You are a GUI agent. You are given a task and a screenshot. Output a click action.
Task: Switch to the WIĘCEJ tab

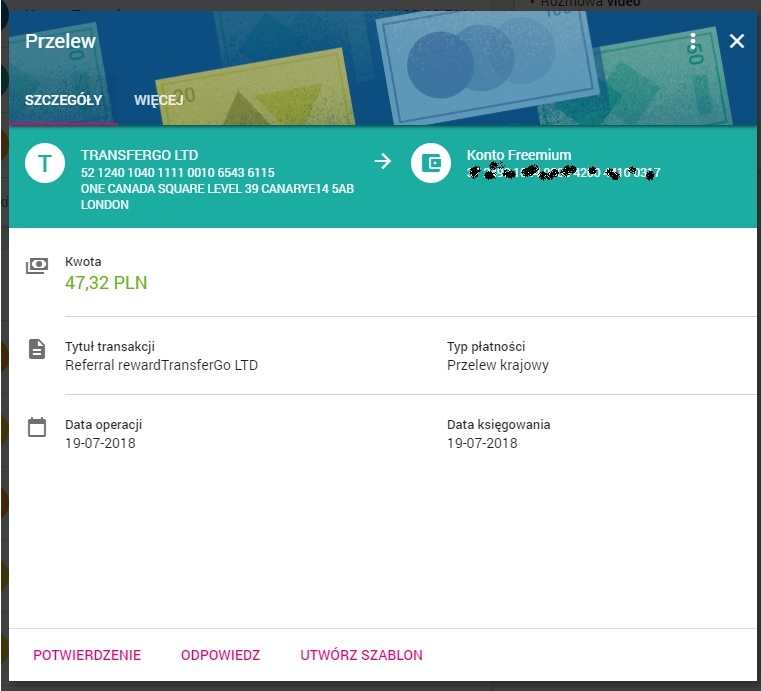[x=159, y=100]
